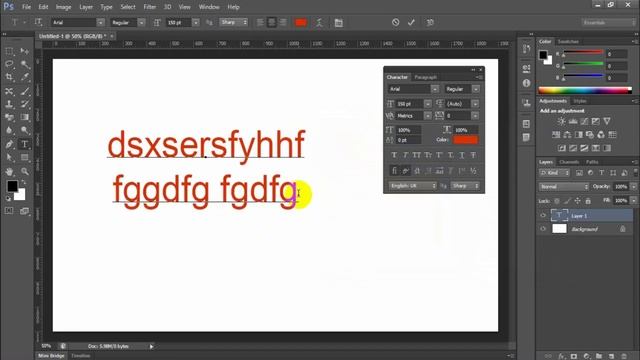
Task: Switch to the Swatches tab
Action: 568,42
